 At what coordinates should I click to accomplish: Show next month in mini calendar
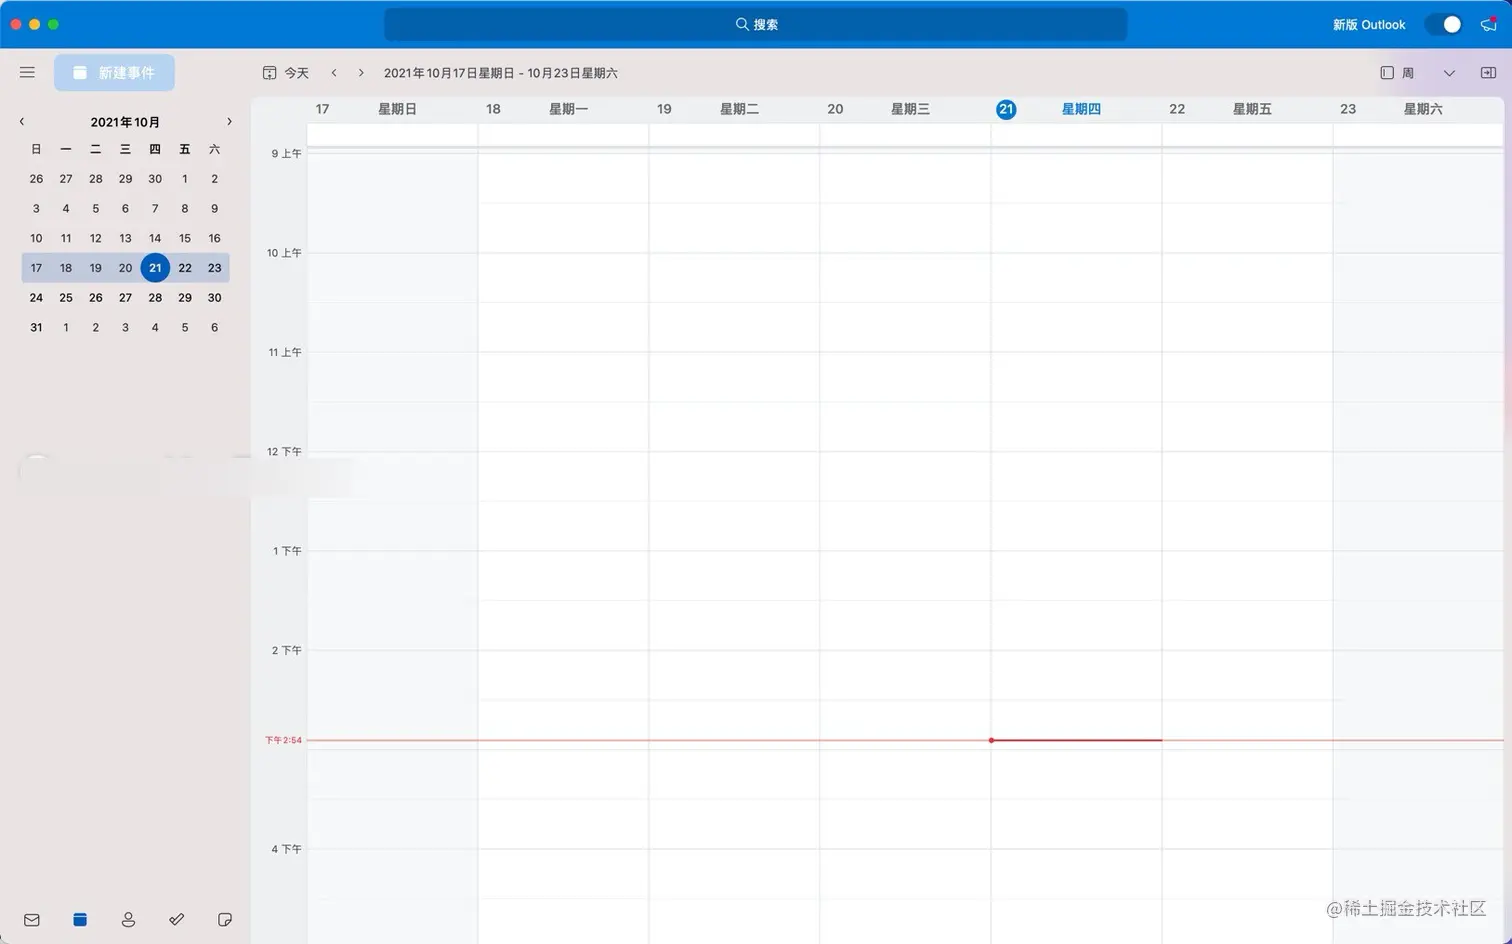coord(229,122)
